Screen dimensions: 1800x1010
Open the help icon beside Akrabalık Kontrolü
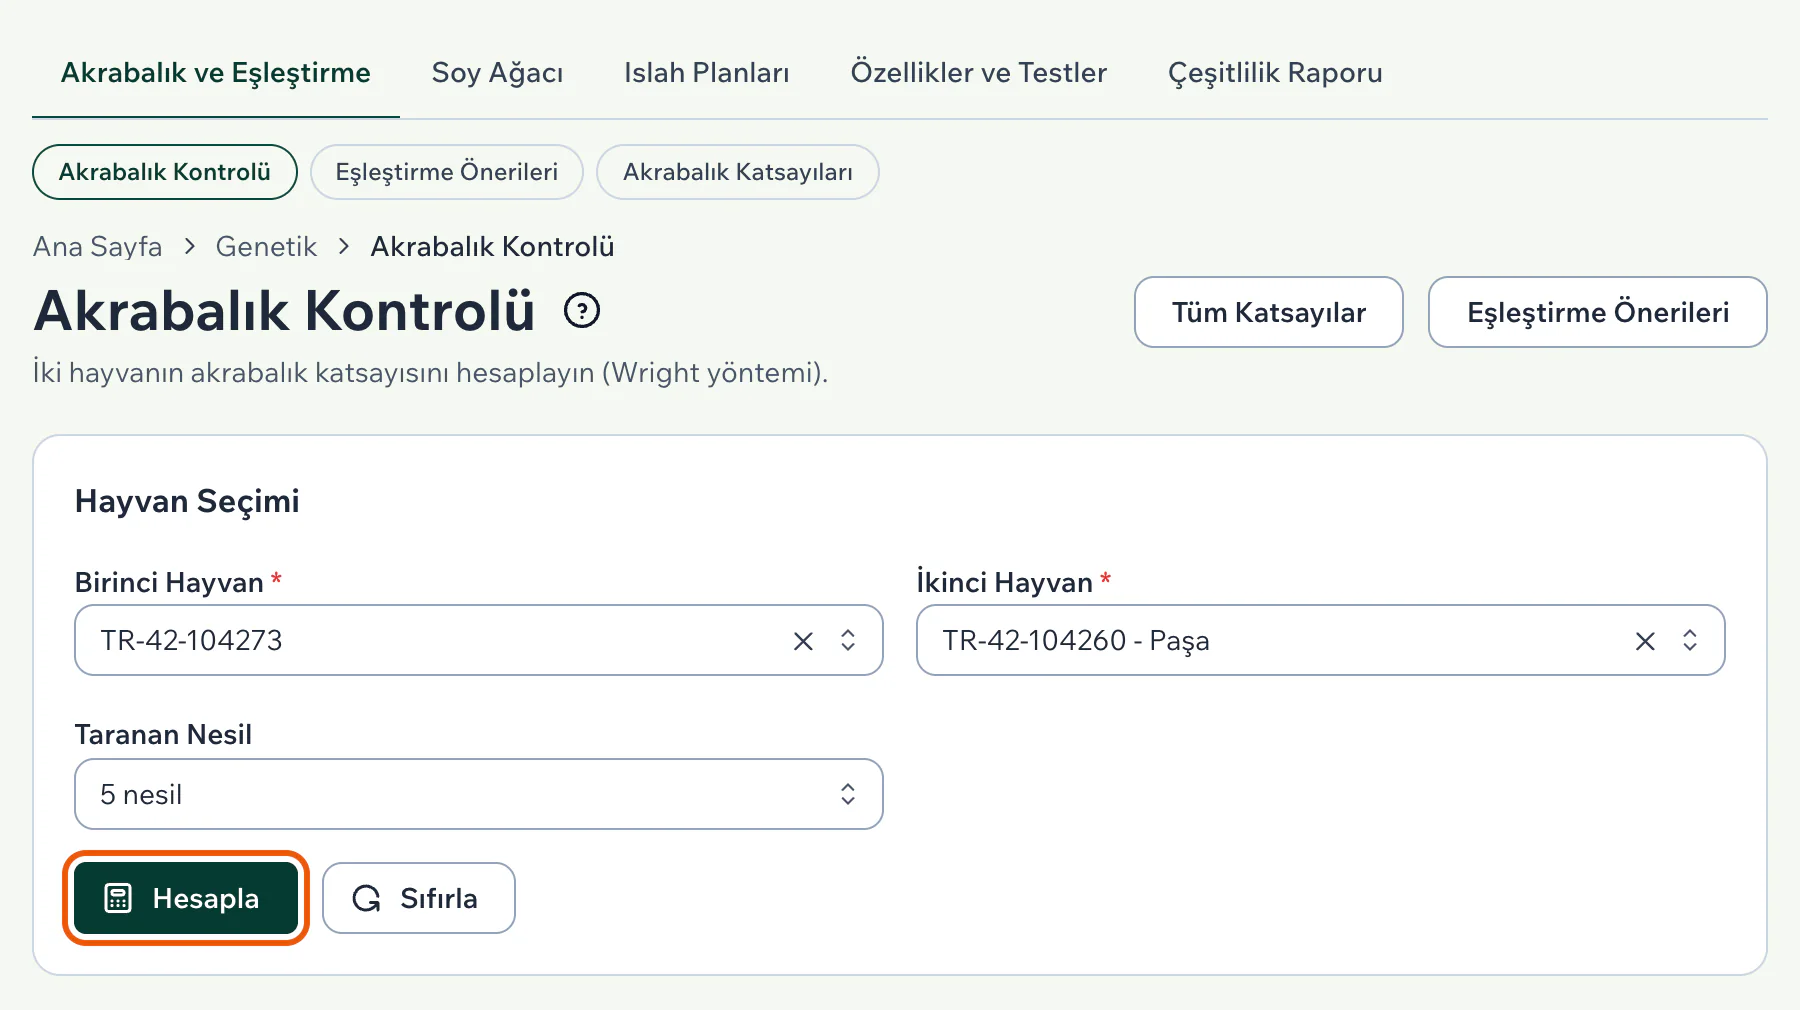582,311
